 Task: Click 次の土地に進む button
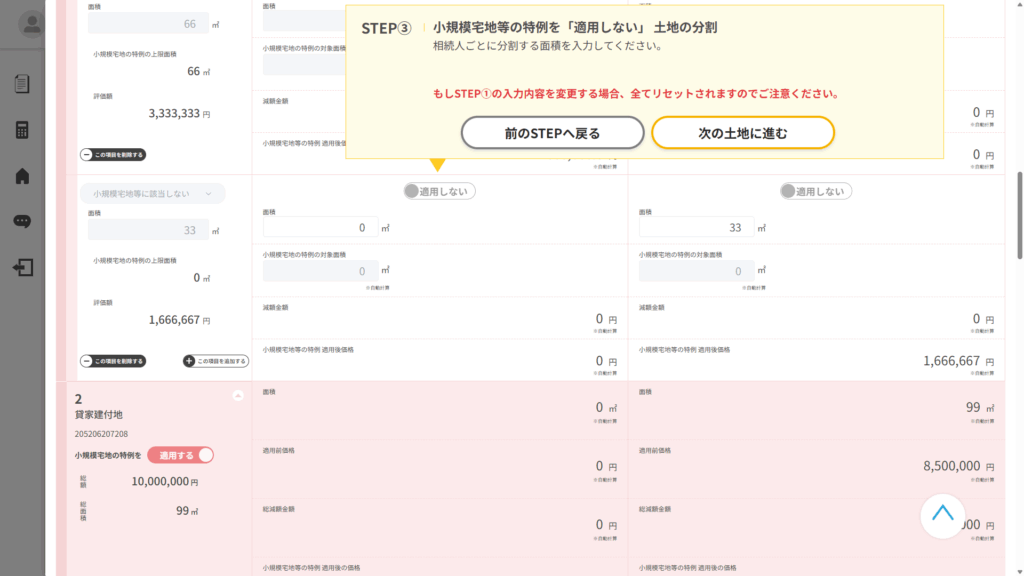coord(742,133)
